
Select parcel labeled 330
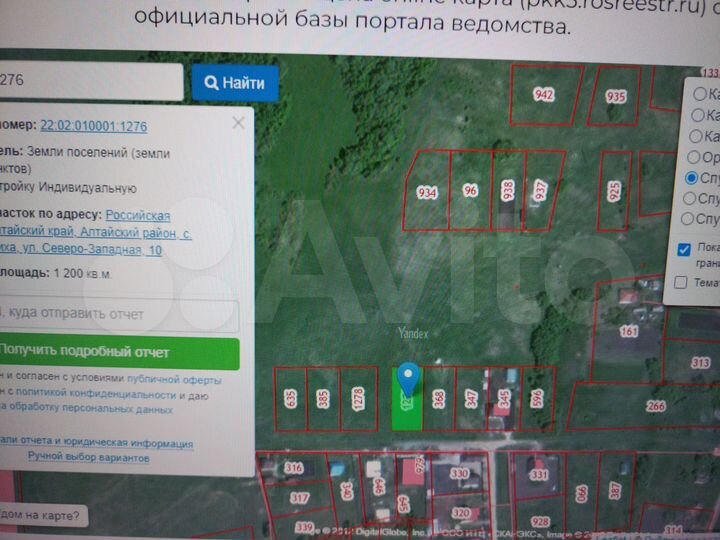pyautogui.click(x=459, y=473)
